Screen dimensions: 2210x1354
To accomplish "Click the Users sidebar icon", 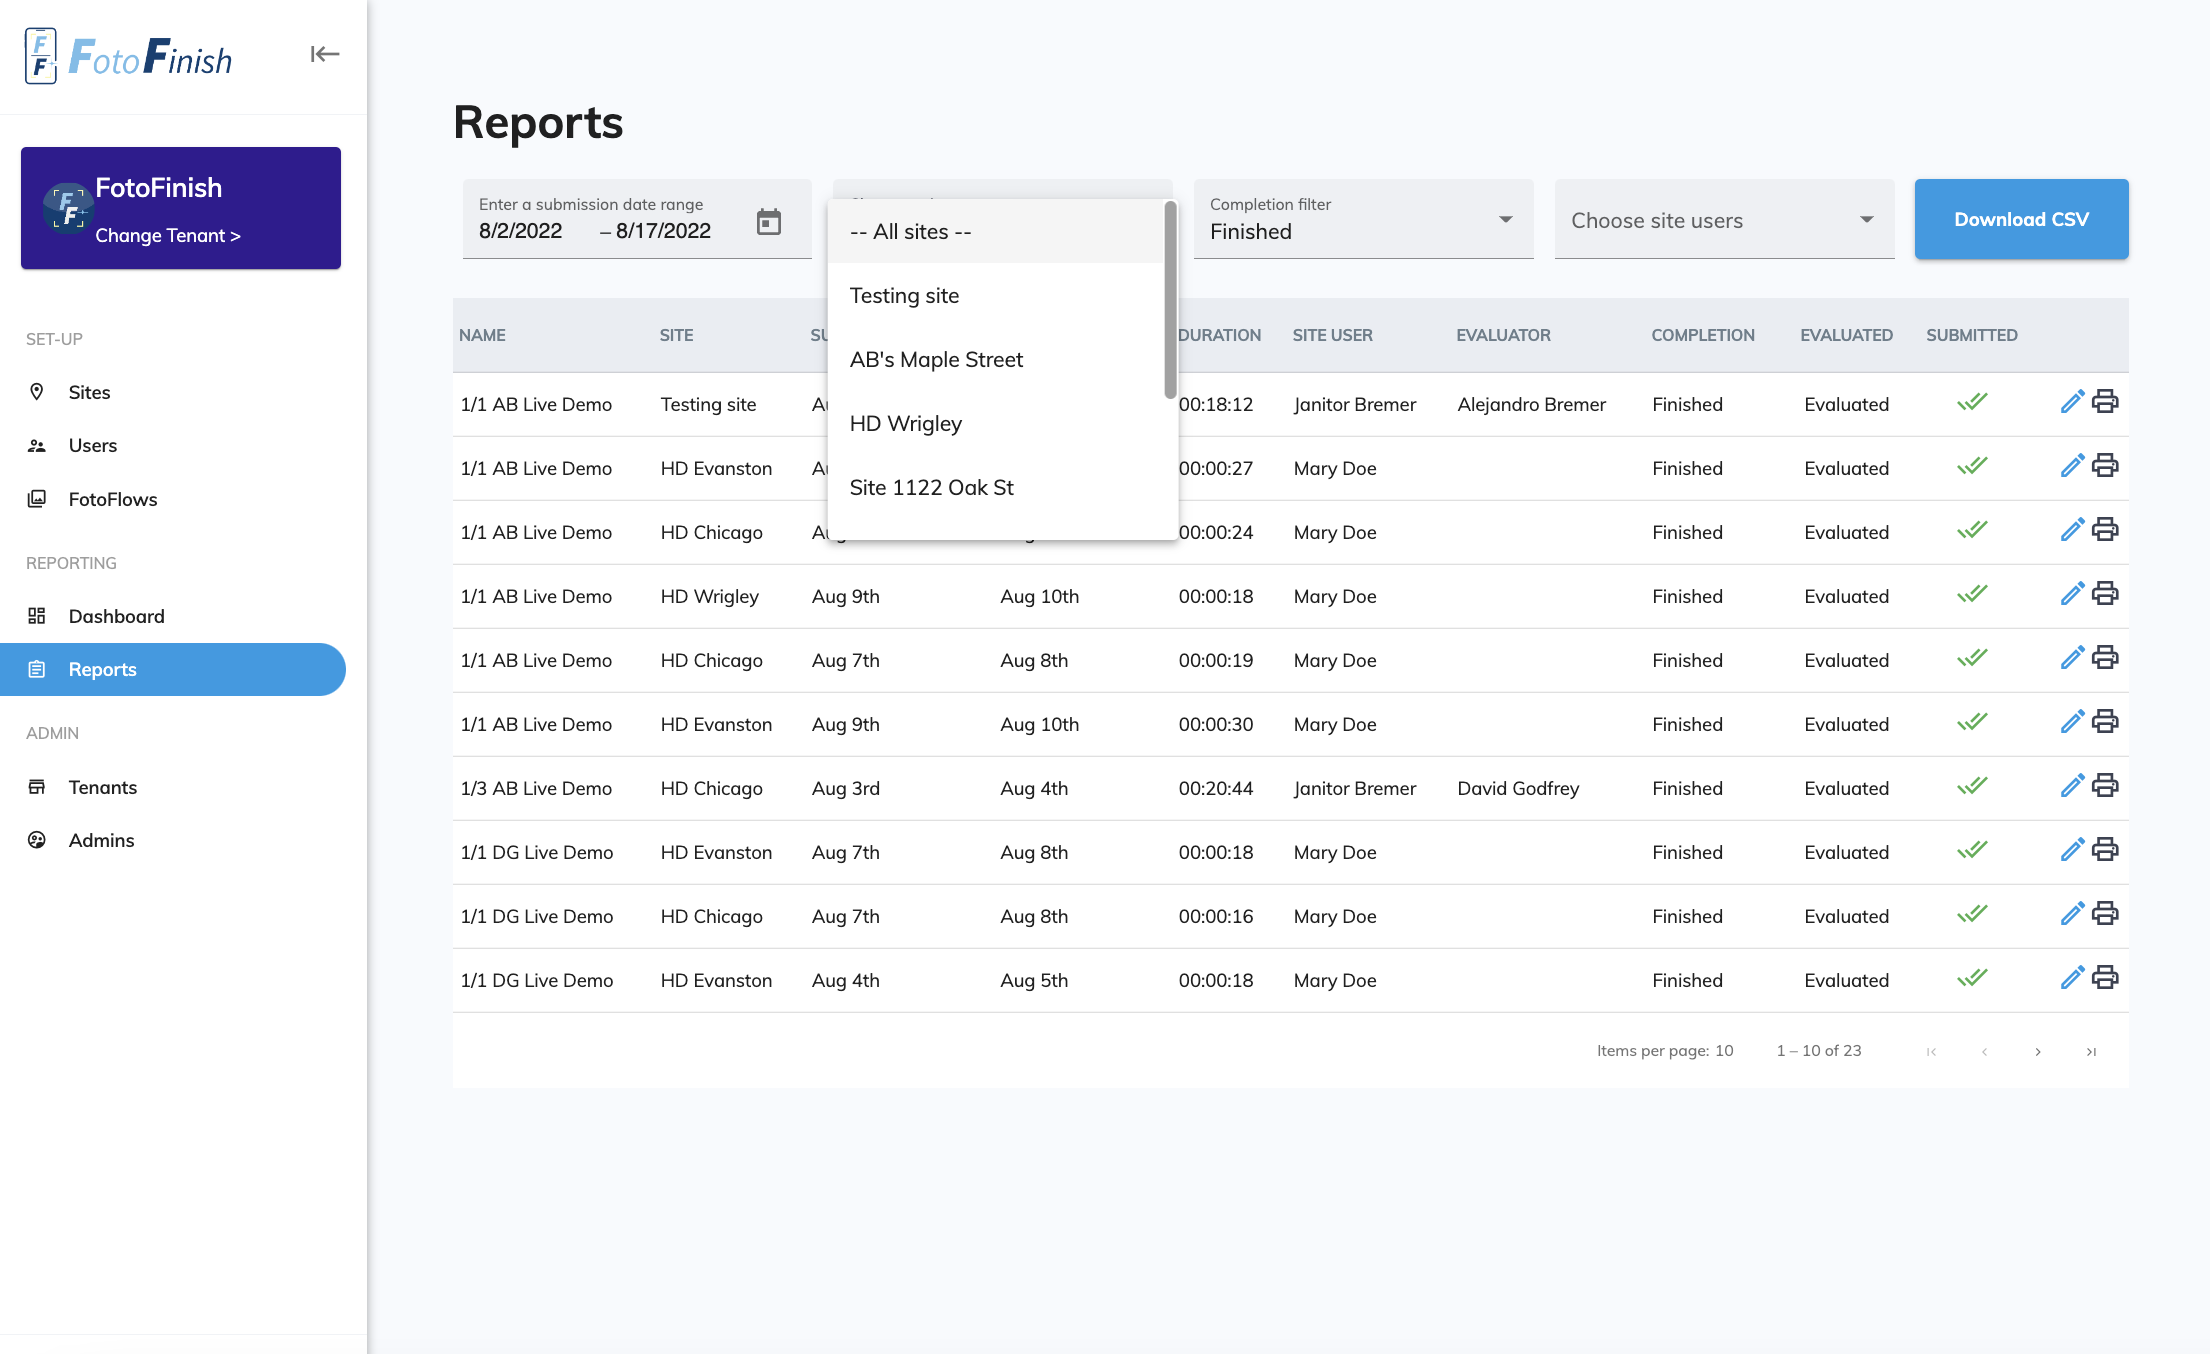I will pos(38,445).
